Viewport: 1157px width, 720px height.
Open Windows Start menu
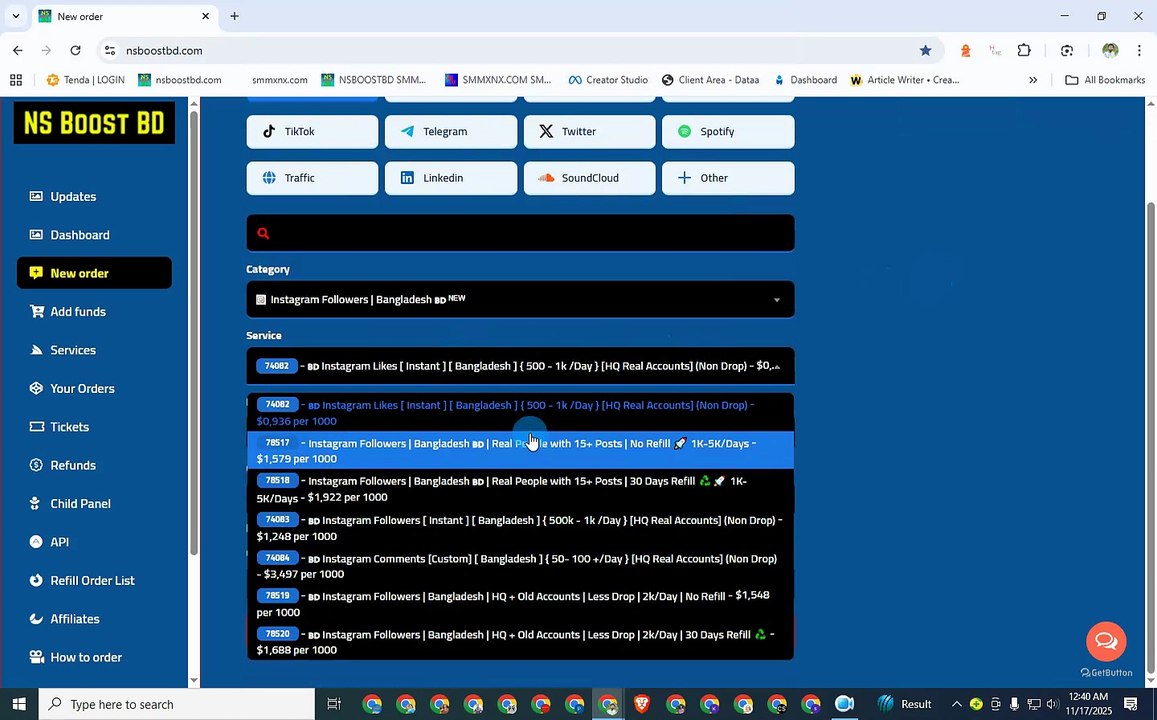[x=18, y=704]
